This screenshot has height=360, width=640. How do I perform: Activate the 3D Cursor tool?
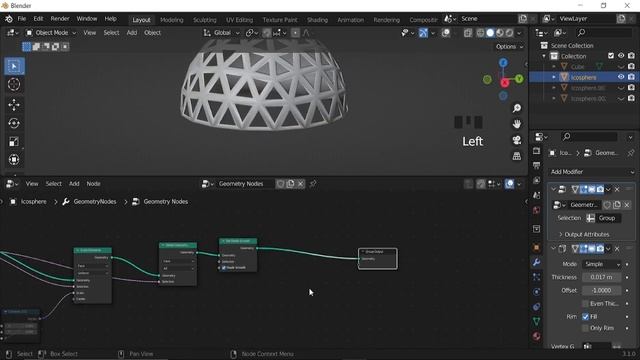point(14,84)
